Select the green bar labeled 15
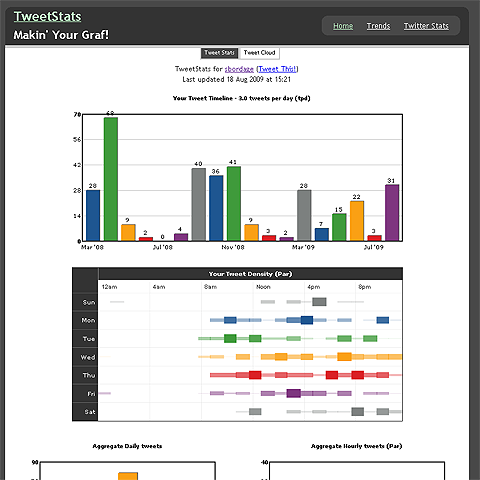 (339, 227)
